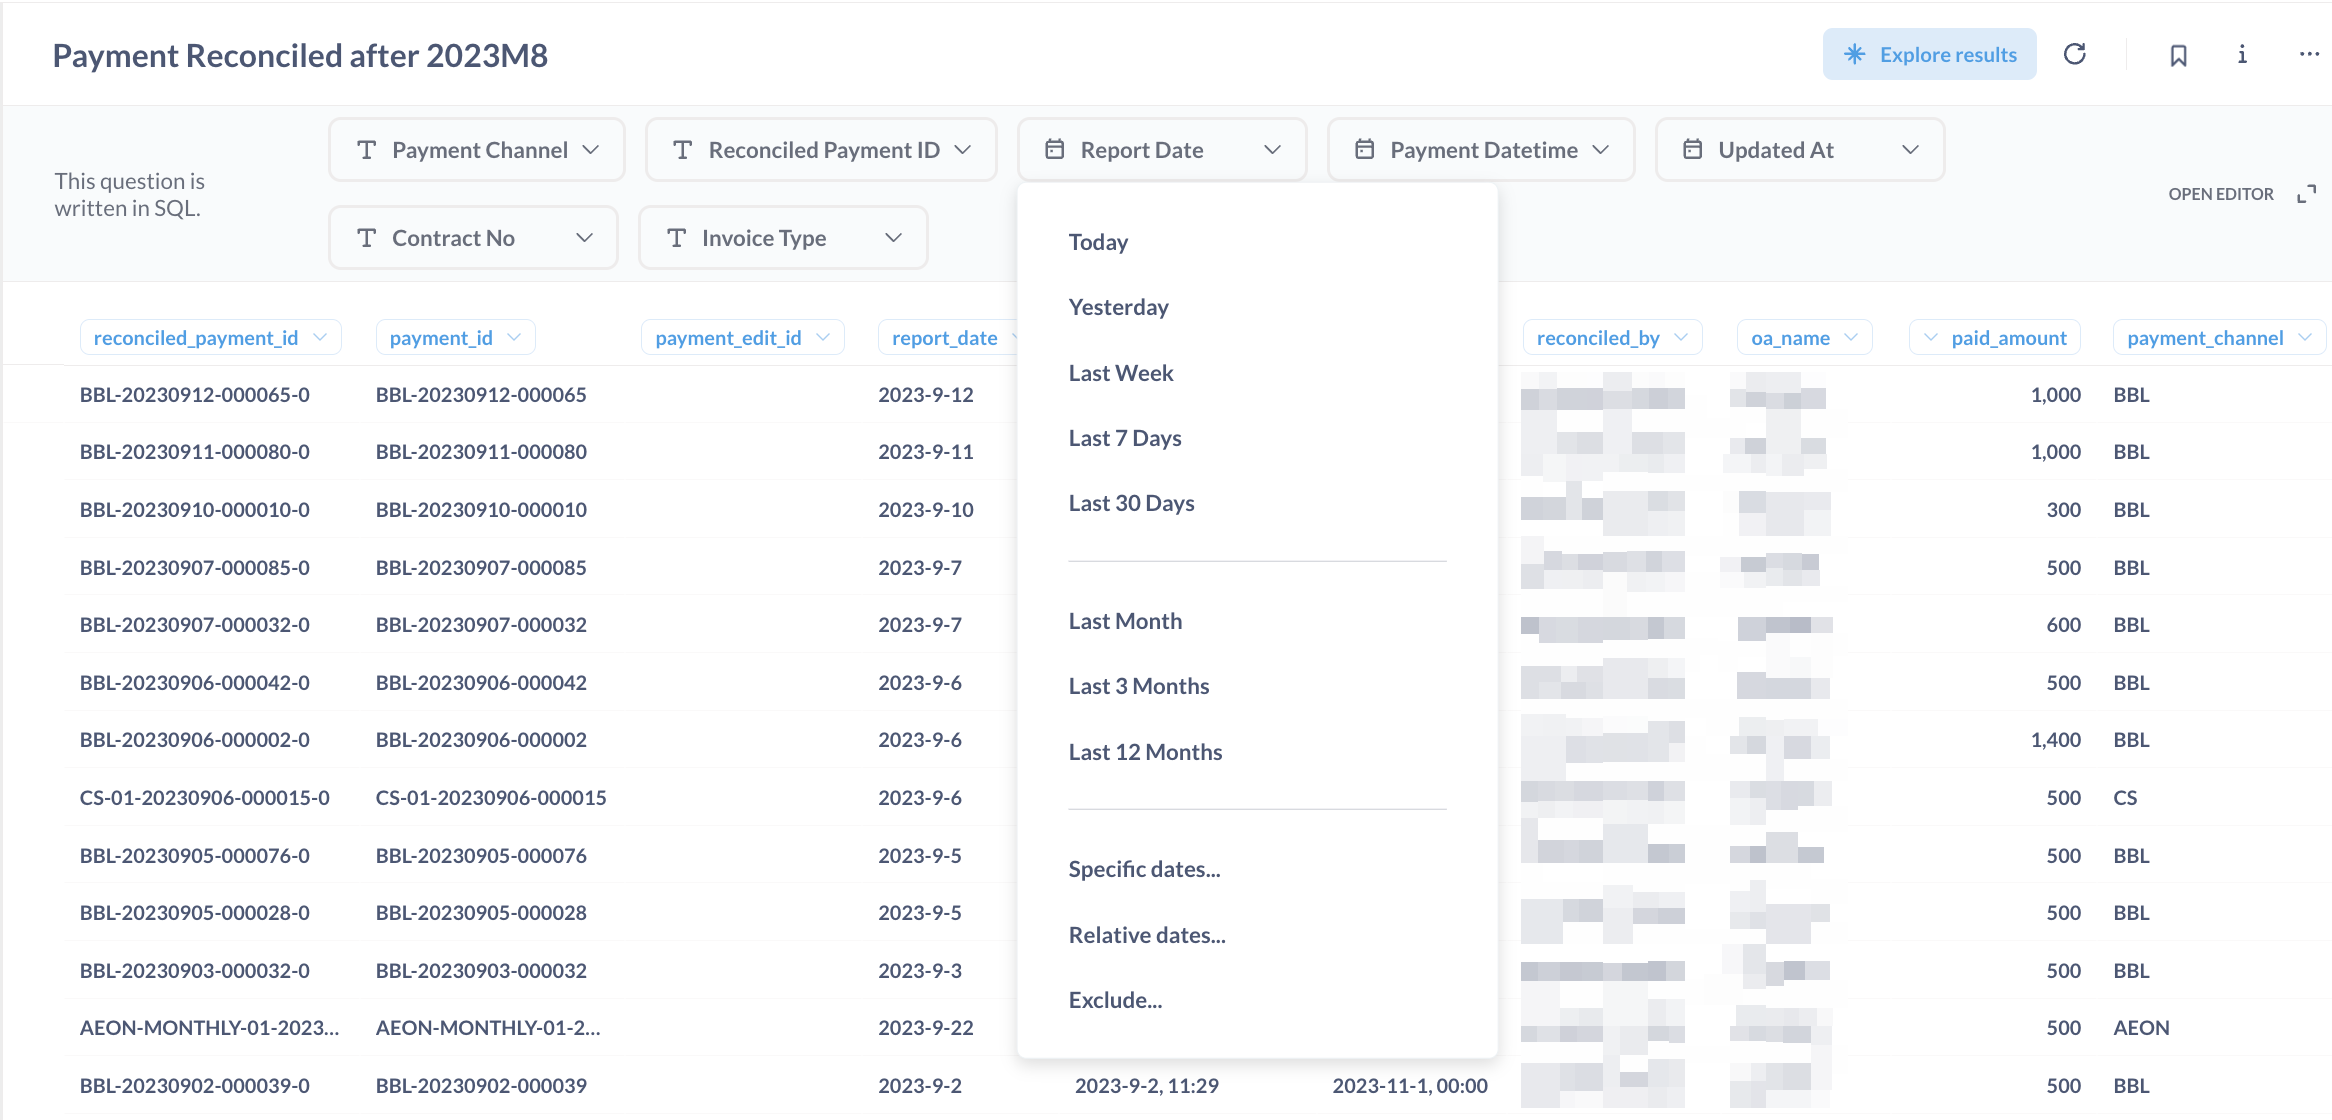2332x1120 pixels.
Task: Pick Specific dates… option
Action: click(x=1144, y=869)
